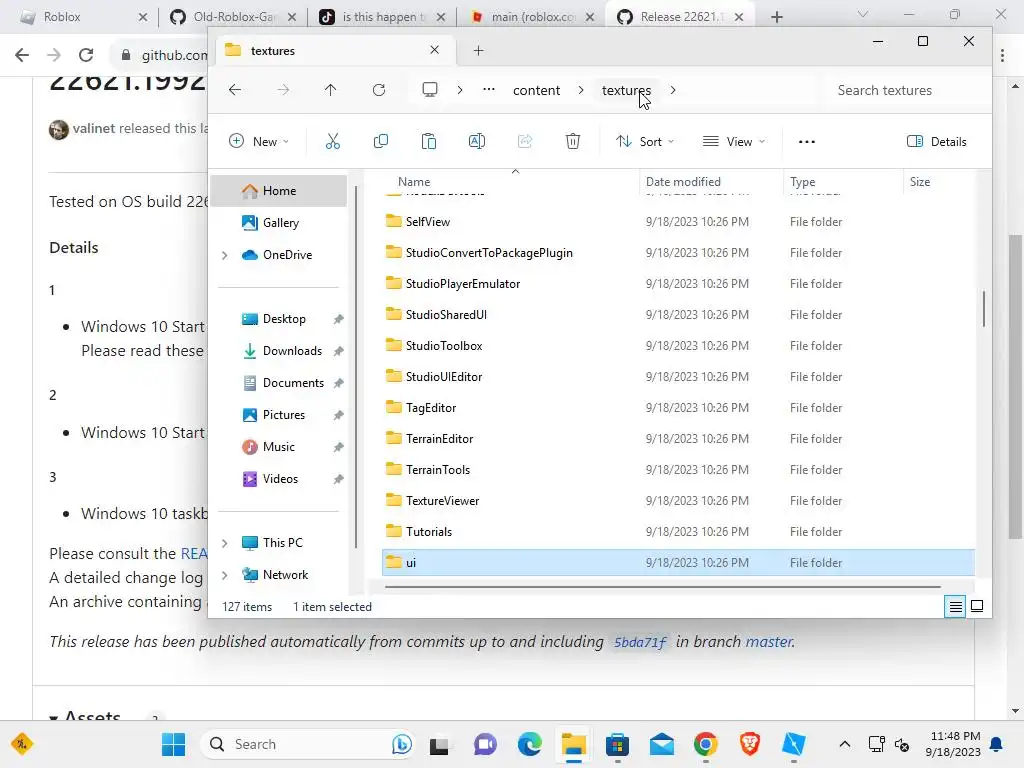
Task: Click the PC monitor icon in address bar
Action: coord(430,90)
